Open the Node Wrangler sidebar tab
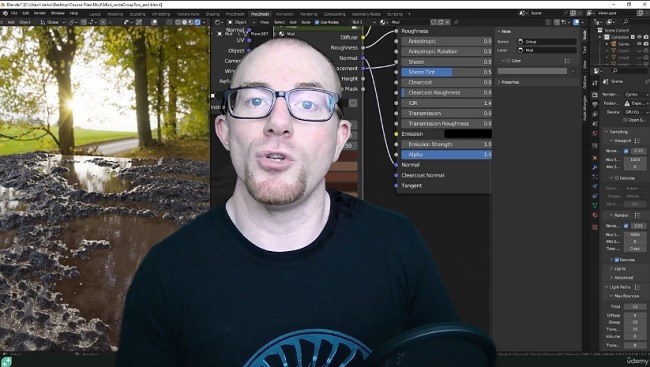The height and width of the screenshot is (367, 650). click(x=585, y=108)
